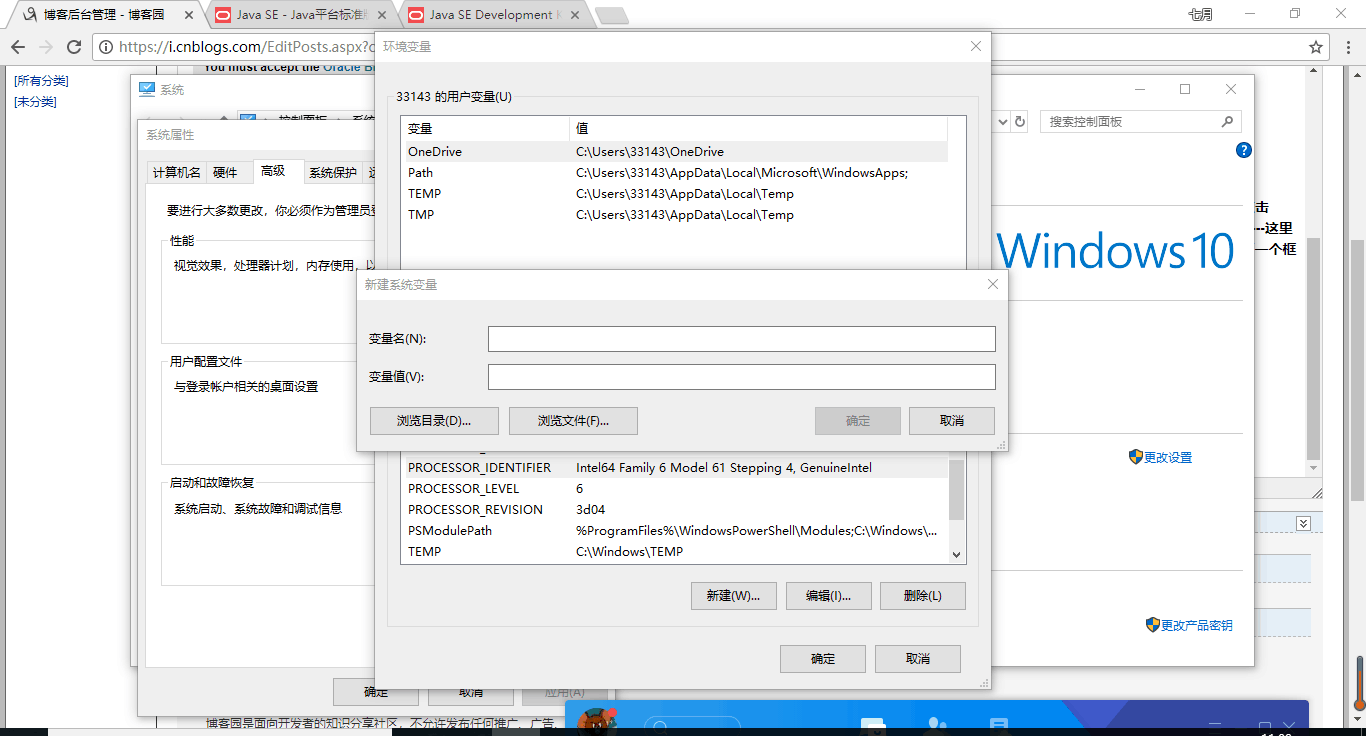Click the browser forward arrow
The height and width of the screenshot is (736, 1366).
coord(45,47)
